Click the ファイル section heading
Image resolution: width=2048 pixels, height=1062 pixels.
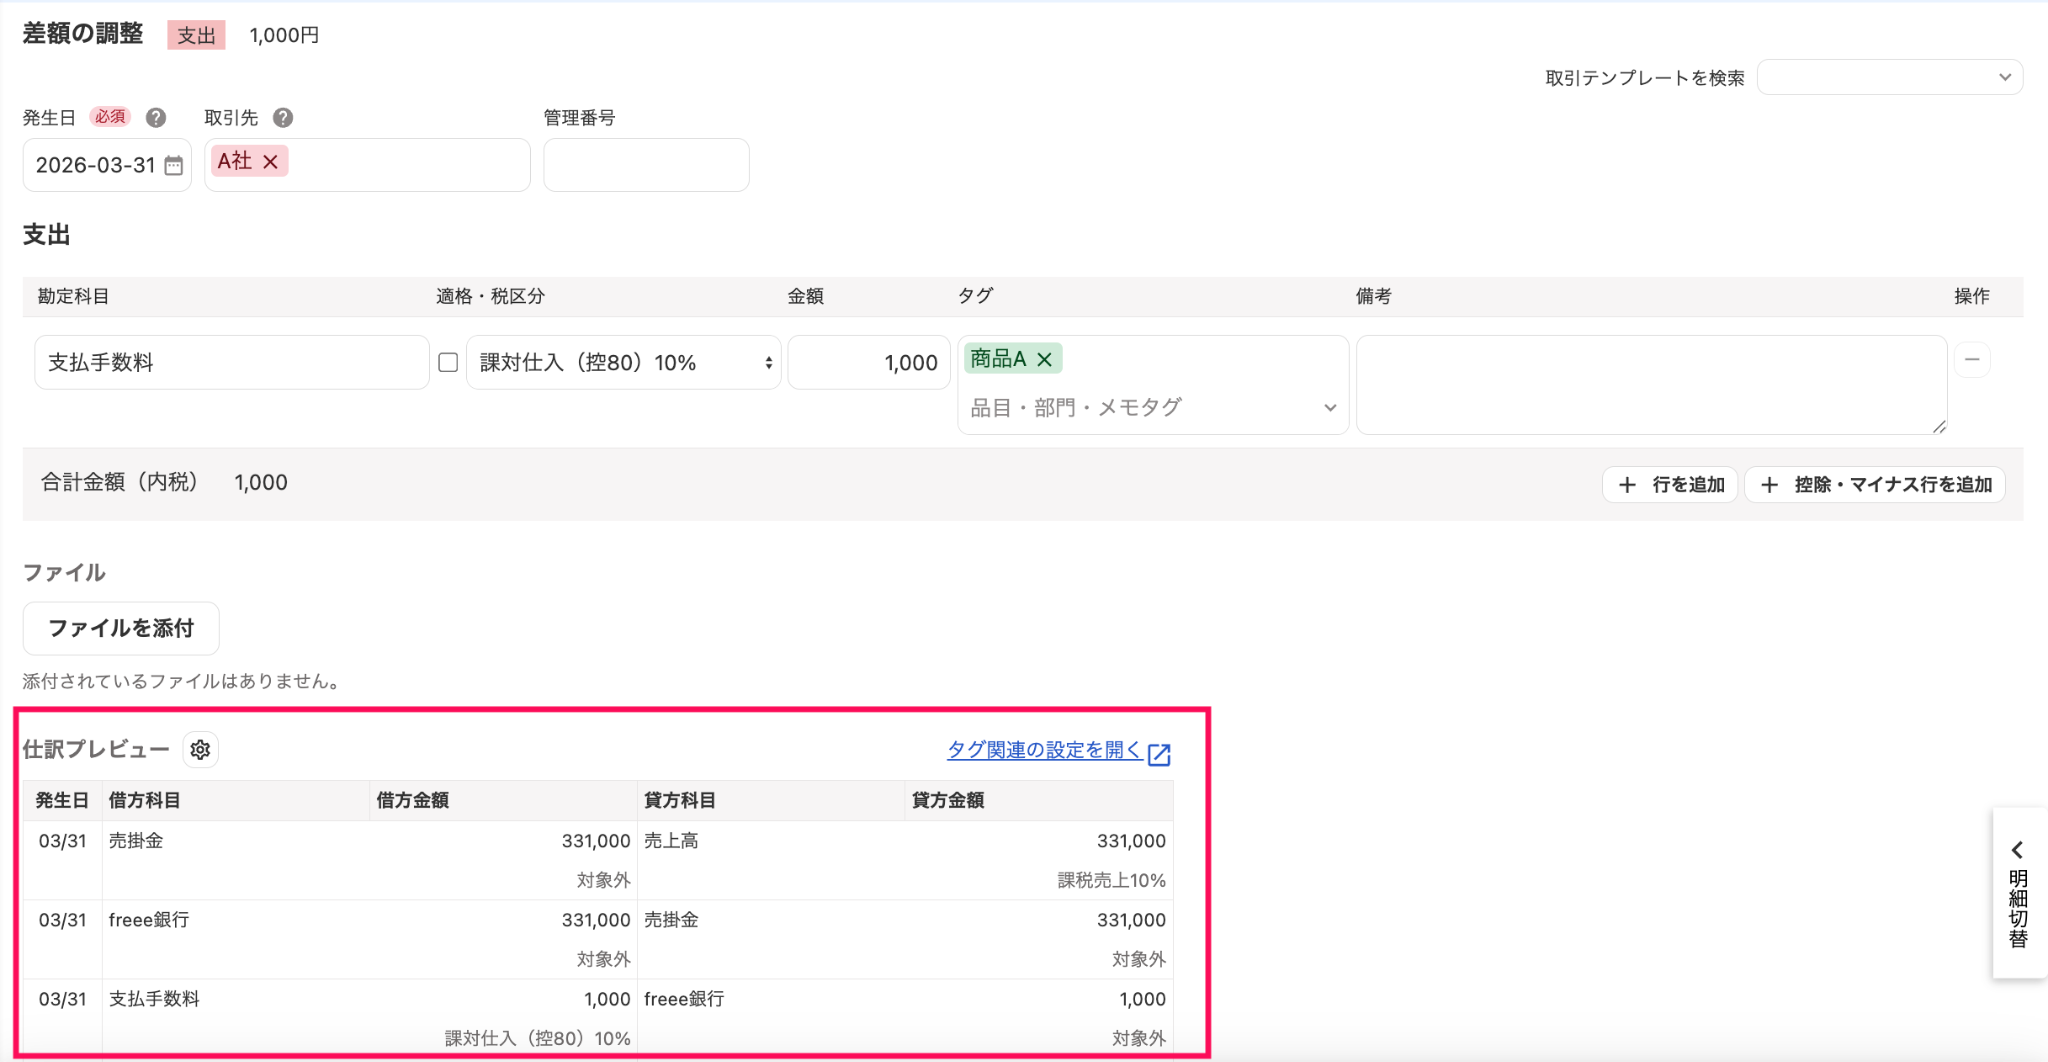tap(64, 573)
